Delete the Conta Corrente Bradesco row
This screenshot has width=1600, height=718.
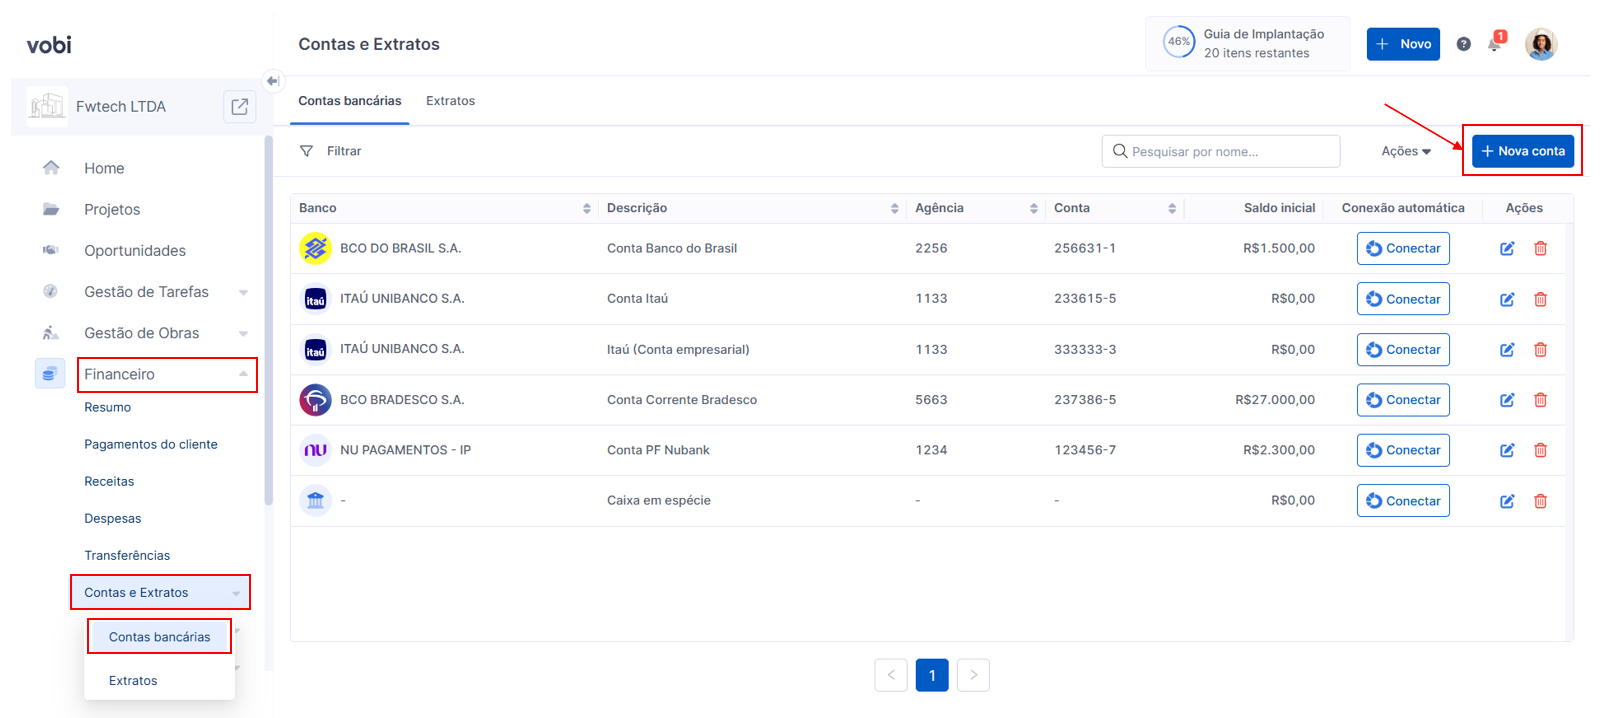pos(1541,400)
